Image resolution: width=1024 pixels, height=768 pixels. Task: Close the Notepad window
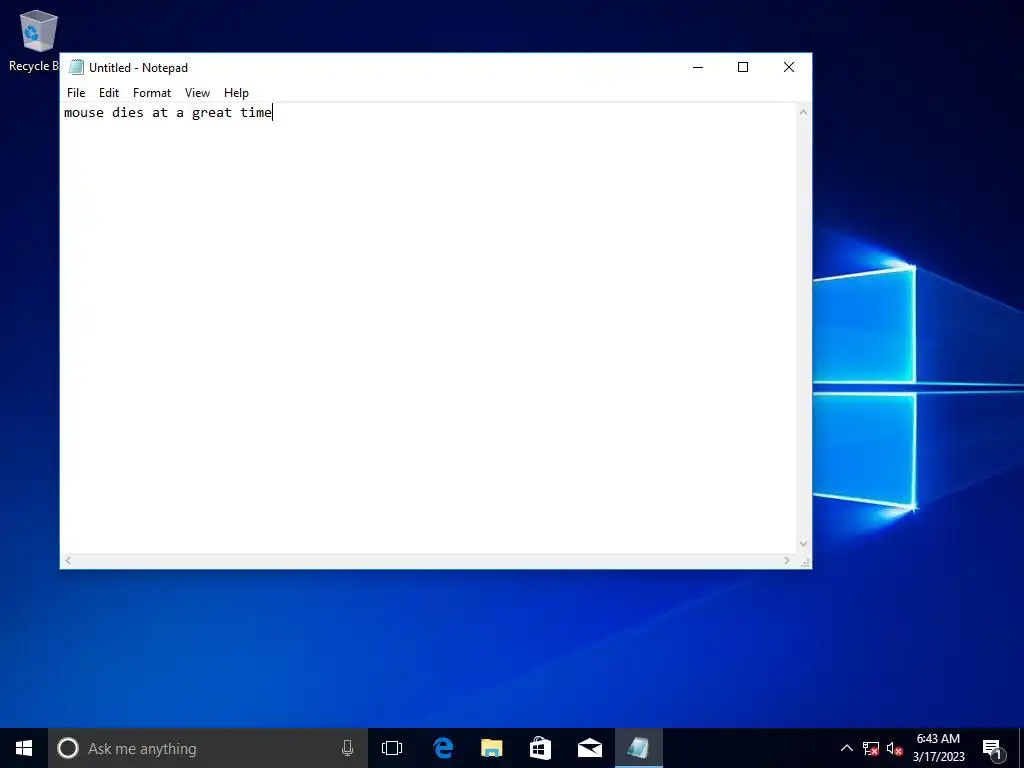coord(789,67)
